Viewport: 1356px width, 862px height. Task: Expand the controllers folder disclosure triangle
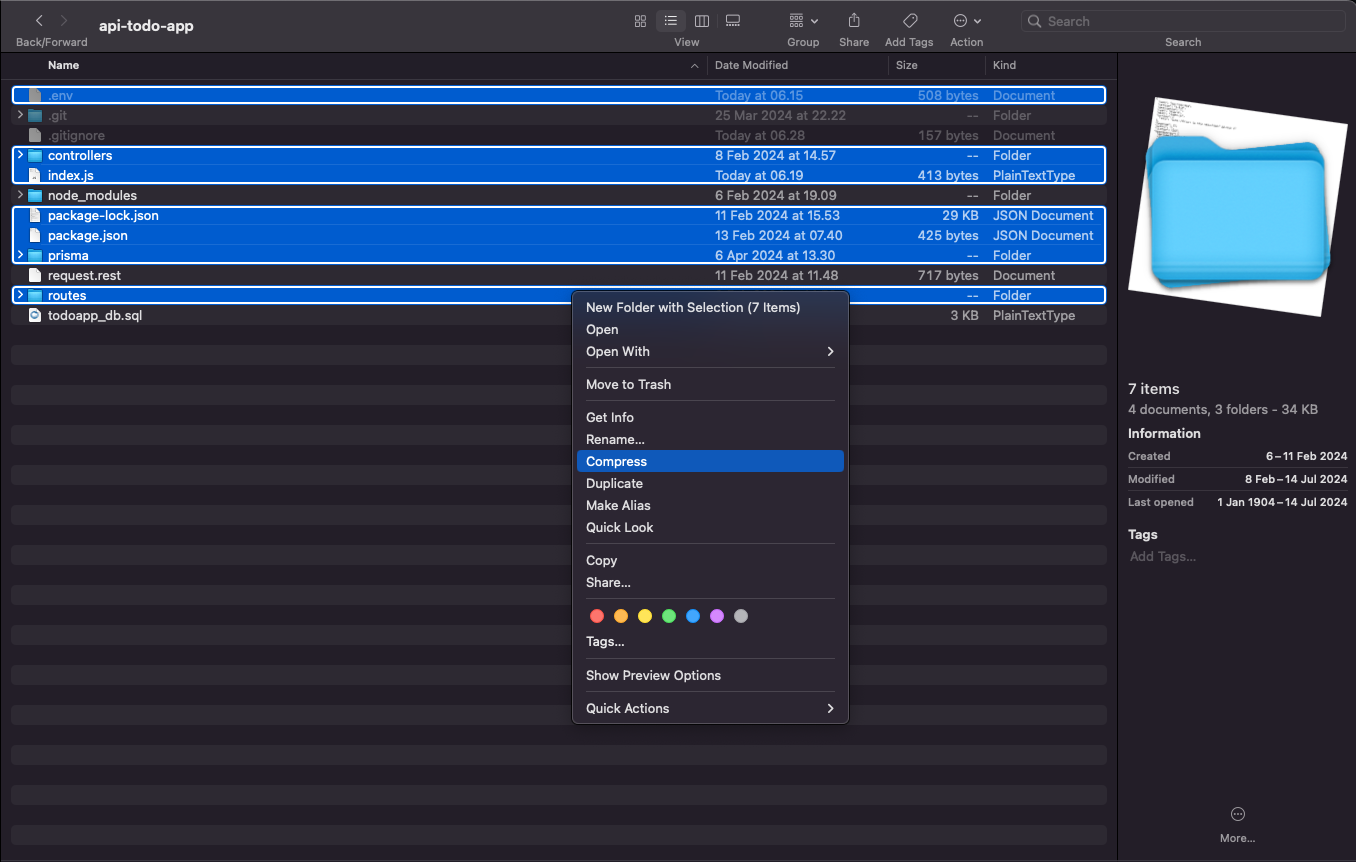pyautogui.click(x=20, y=155)
